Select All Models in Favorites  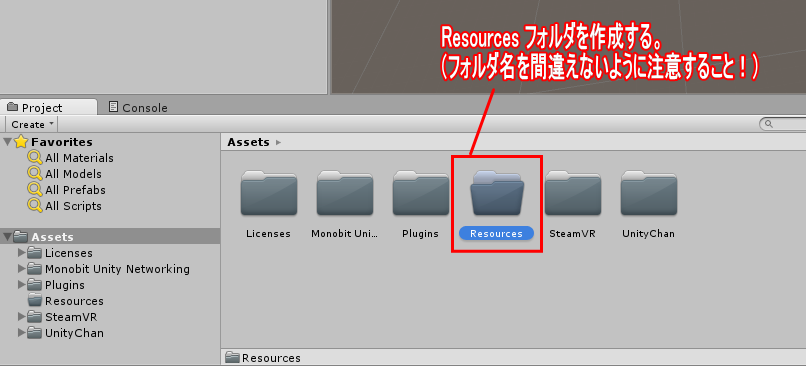pos(73,174)
